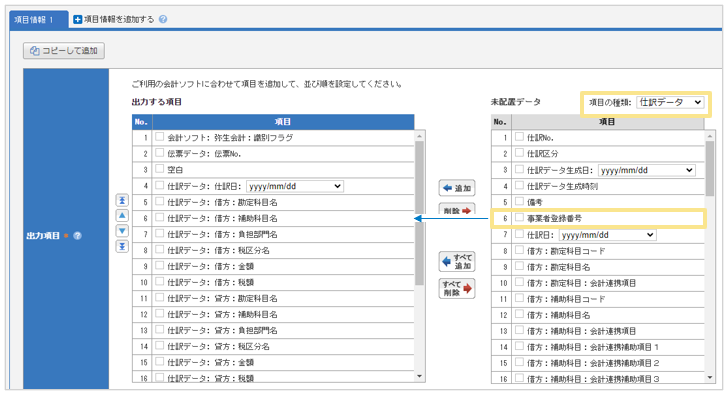Check 仕訳データ: 貸方：金額 checkbox
728x395 pixels.
pyautogui.click(x=160, y=362)
